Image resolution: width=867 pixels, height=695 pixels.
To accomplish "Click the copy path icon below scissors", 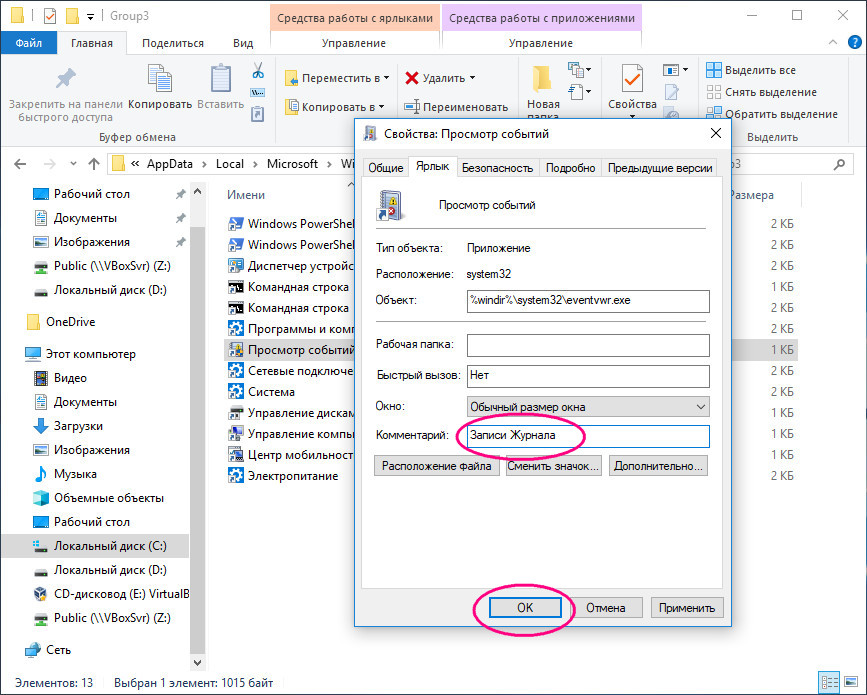I will coord(258,92).
